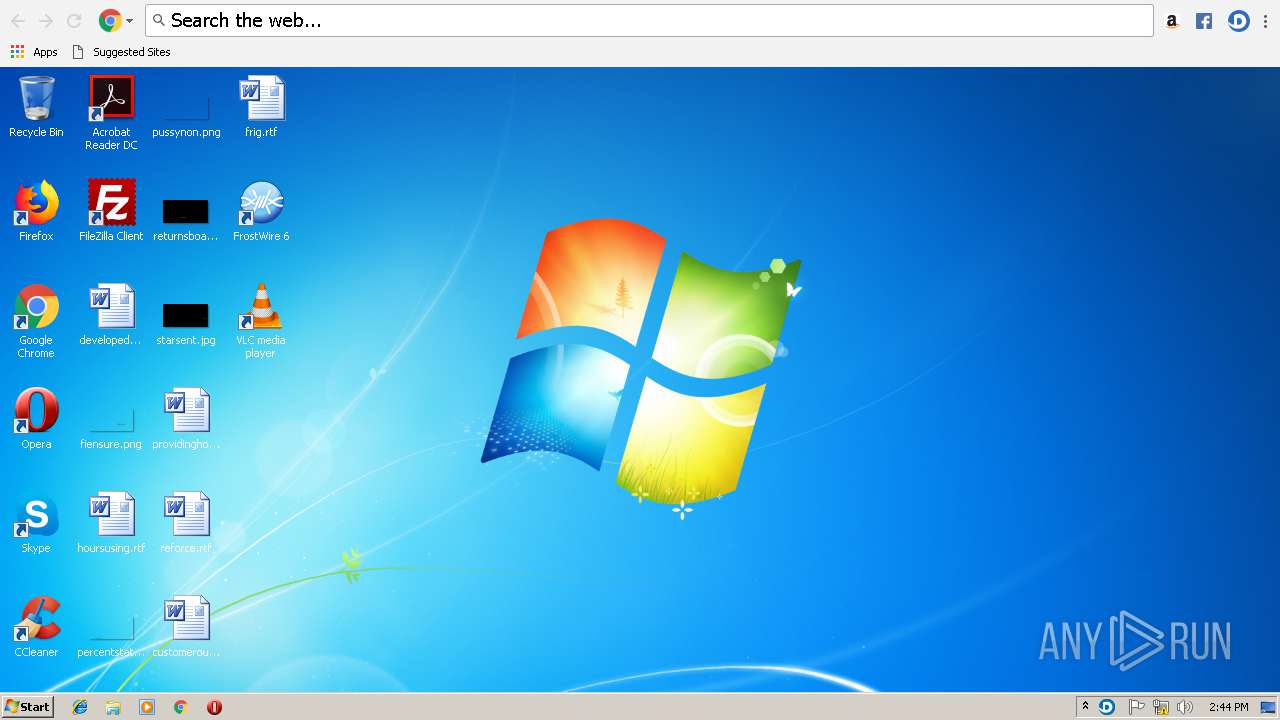Open the Chrome logo dropdown arrow
The image size is (1280, 720).
[129, 20]
